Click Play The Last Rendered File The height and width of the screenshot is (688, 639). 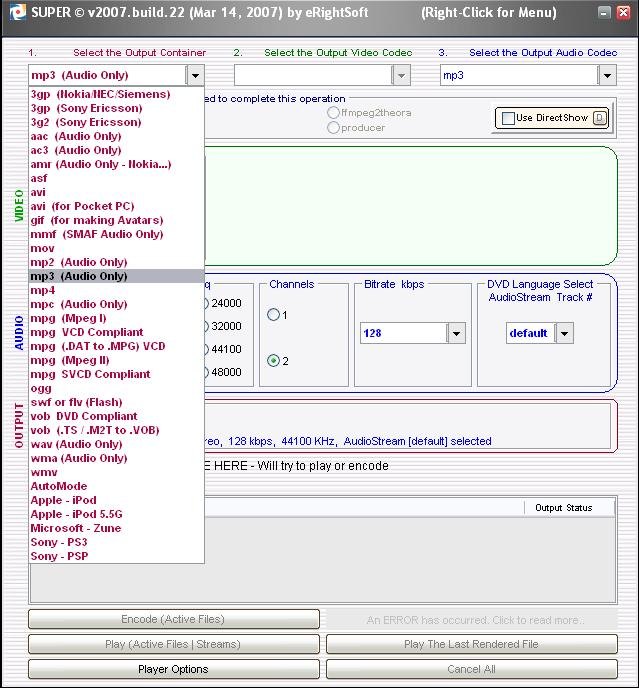coord(472,644)
